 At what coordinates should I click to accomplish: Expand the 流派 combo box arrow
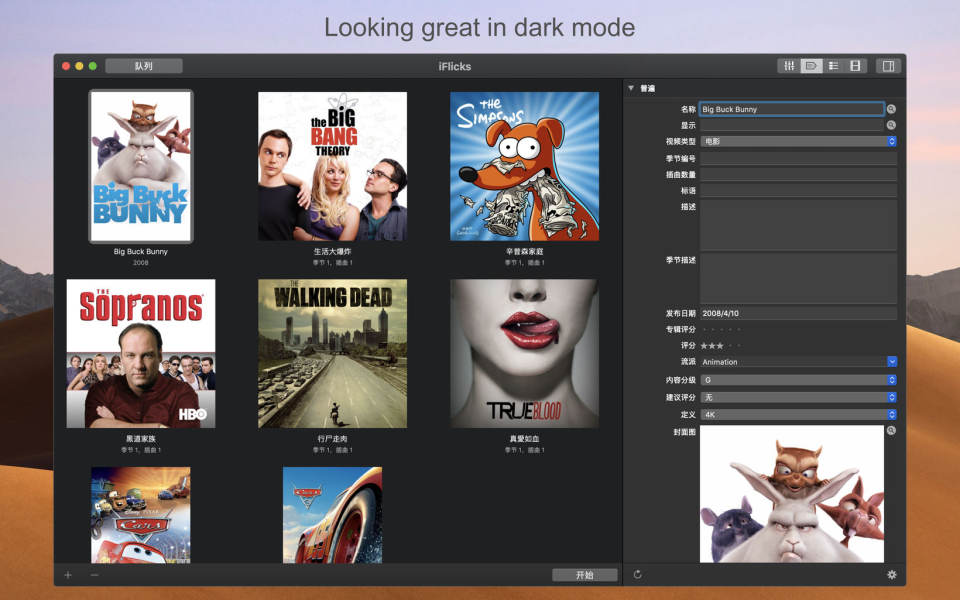point(892,362)
